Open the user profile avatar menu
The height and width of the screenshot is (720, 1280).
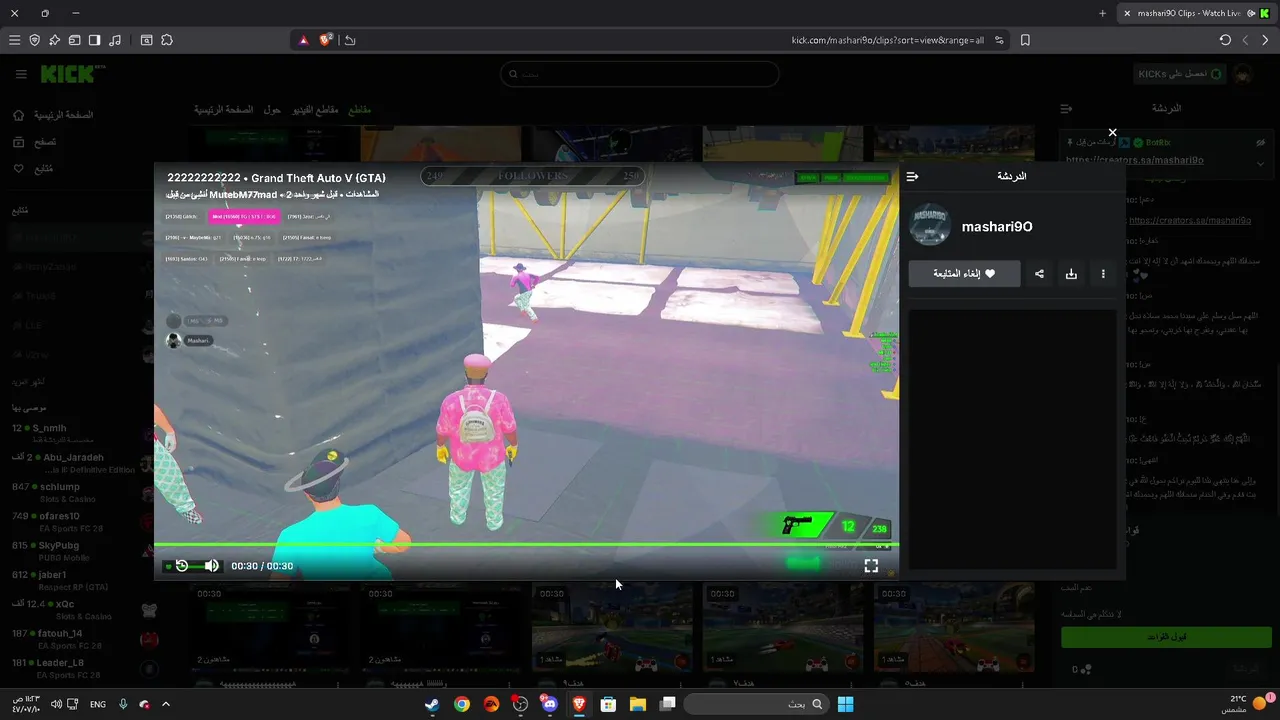(1243, 74)
